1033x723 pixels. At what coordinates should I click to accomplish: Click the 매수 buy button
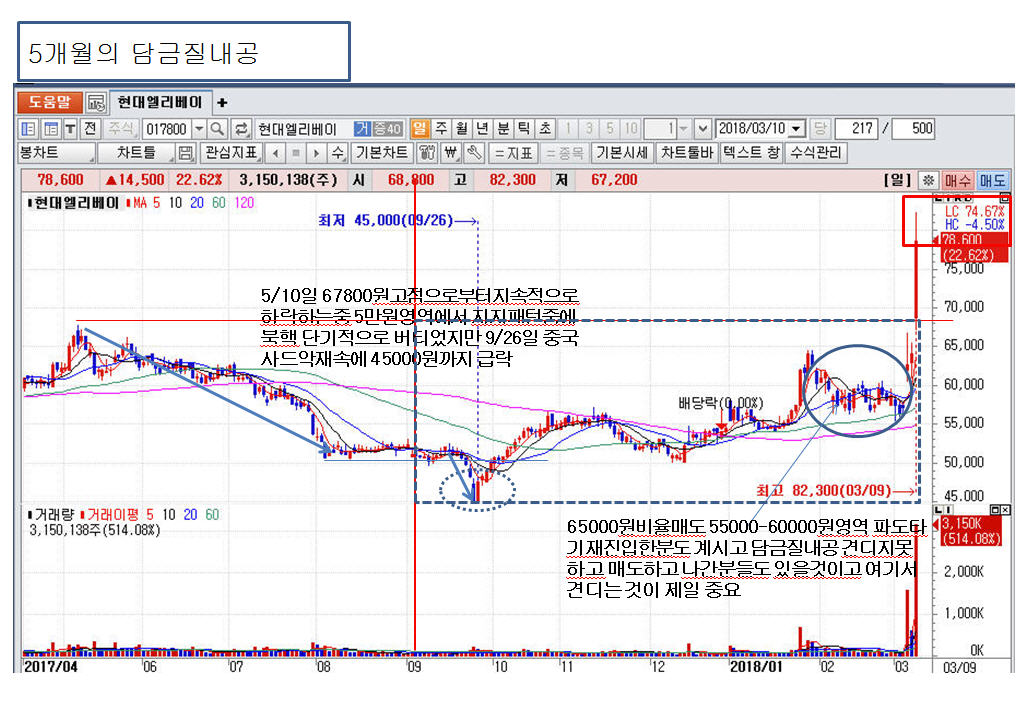tap(957, 180)
